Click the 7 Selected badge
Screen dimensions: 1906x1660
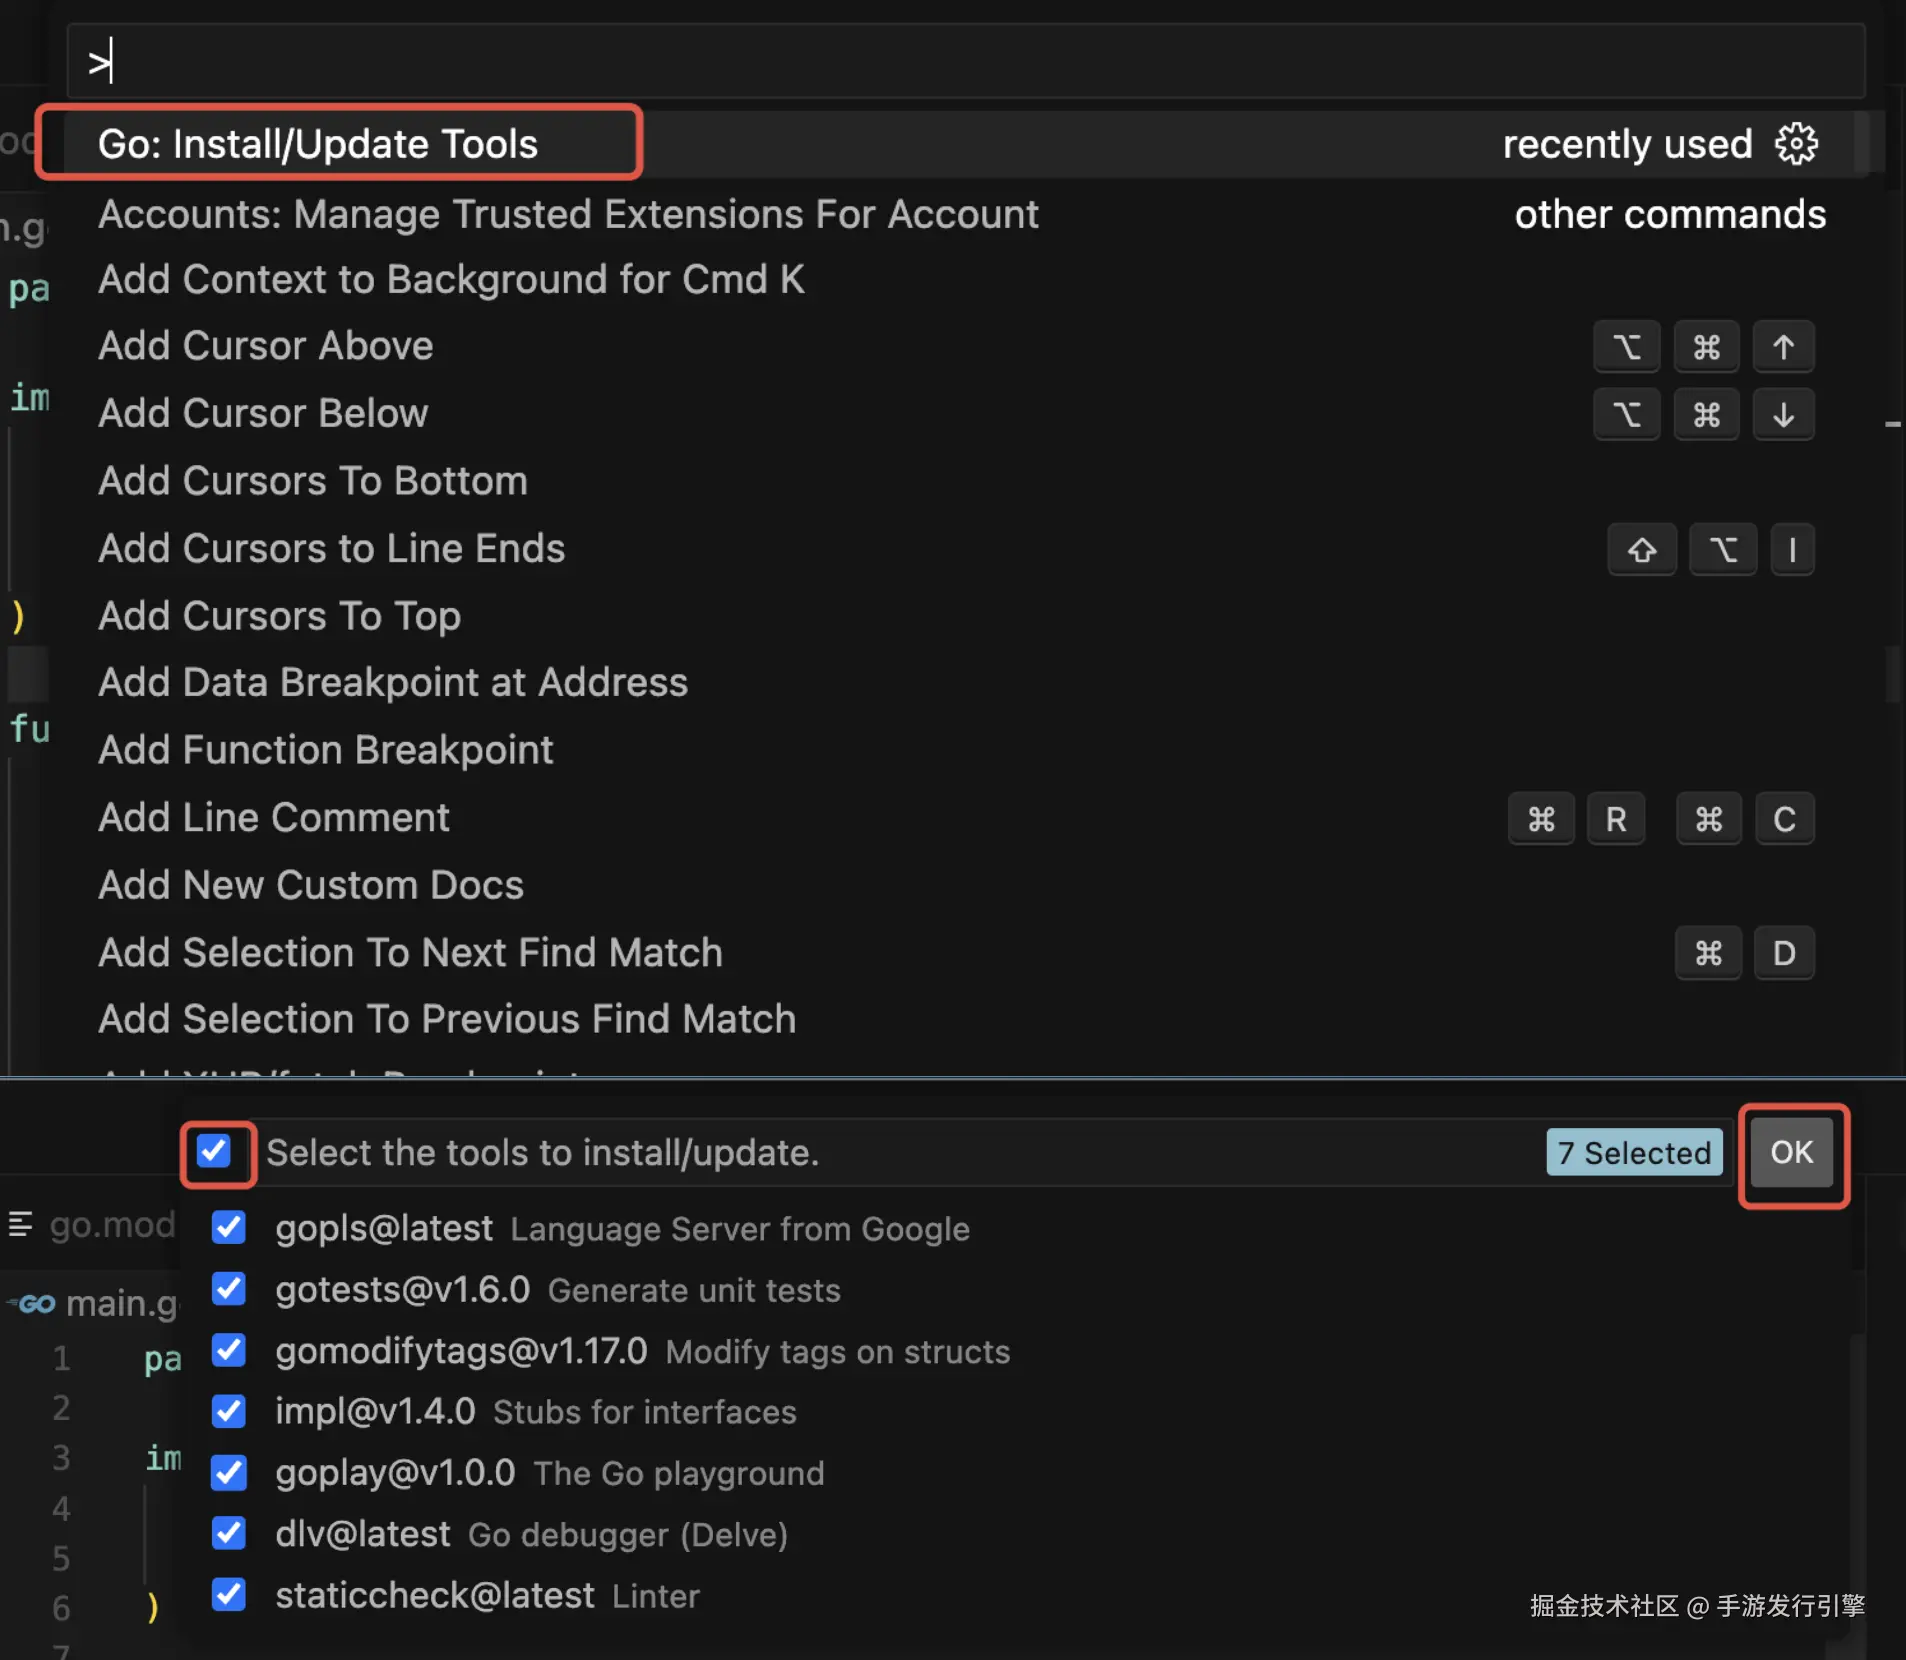[x=1634, y=1152]
